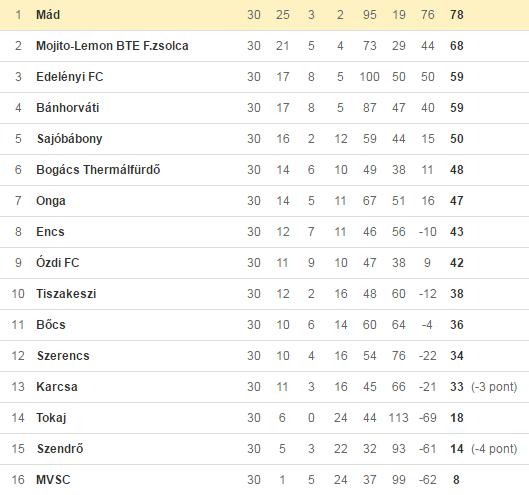Image resolution: width=529 pixels, height=495 pixels.
Task: Select Karcsa in the standings
Action: [57, 387]
